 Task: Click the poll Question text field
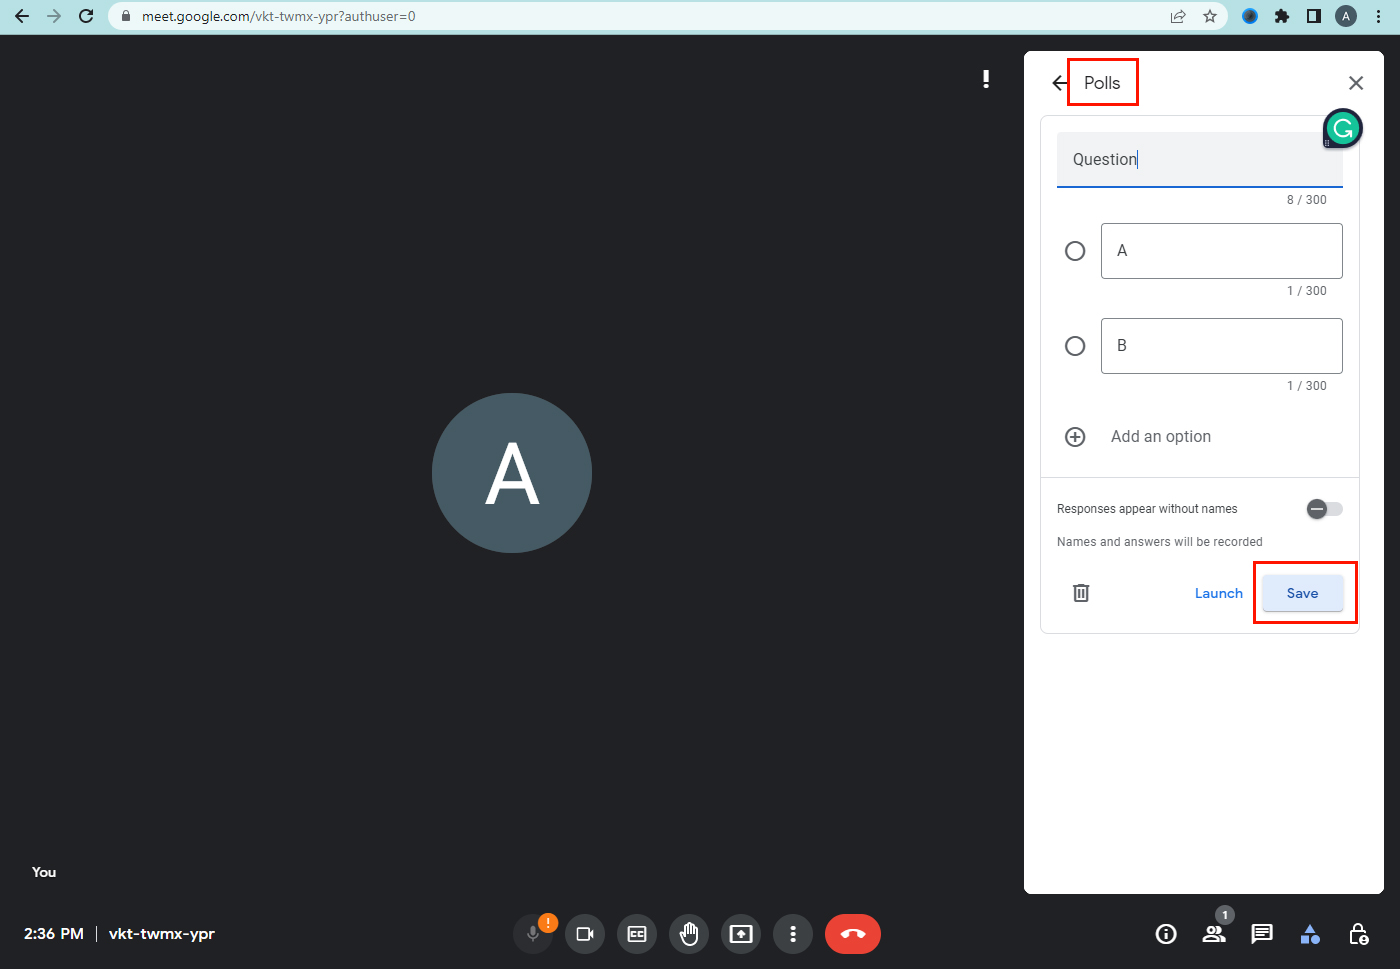pos(1190,160)
